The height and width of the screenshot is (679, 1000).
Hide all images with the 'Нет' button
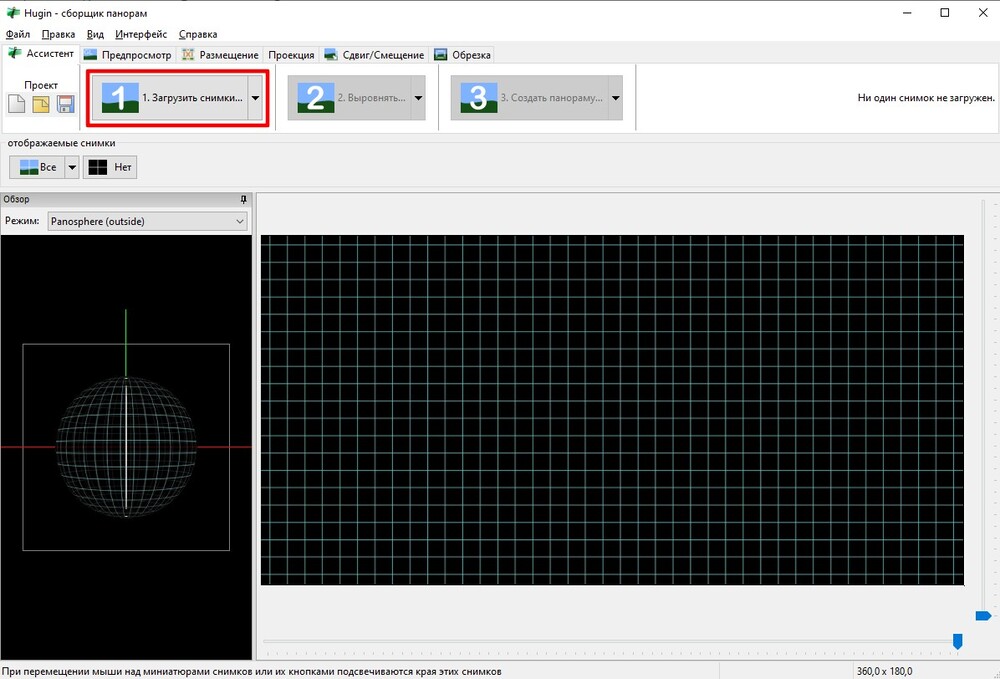(110, 167)
